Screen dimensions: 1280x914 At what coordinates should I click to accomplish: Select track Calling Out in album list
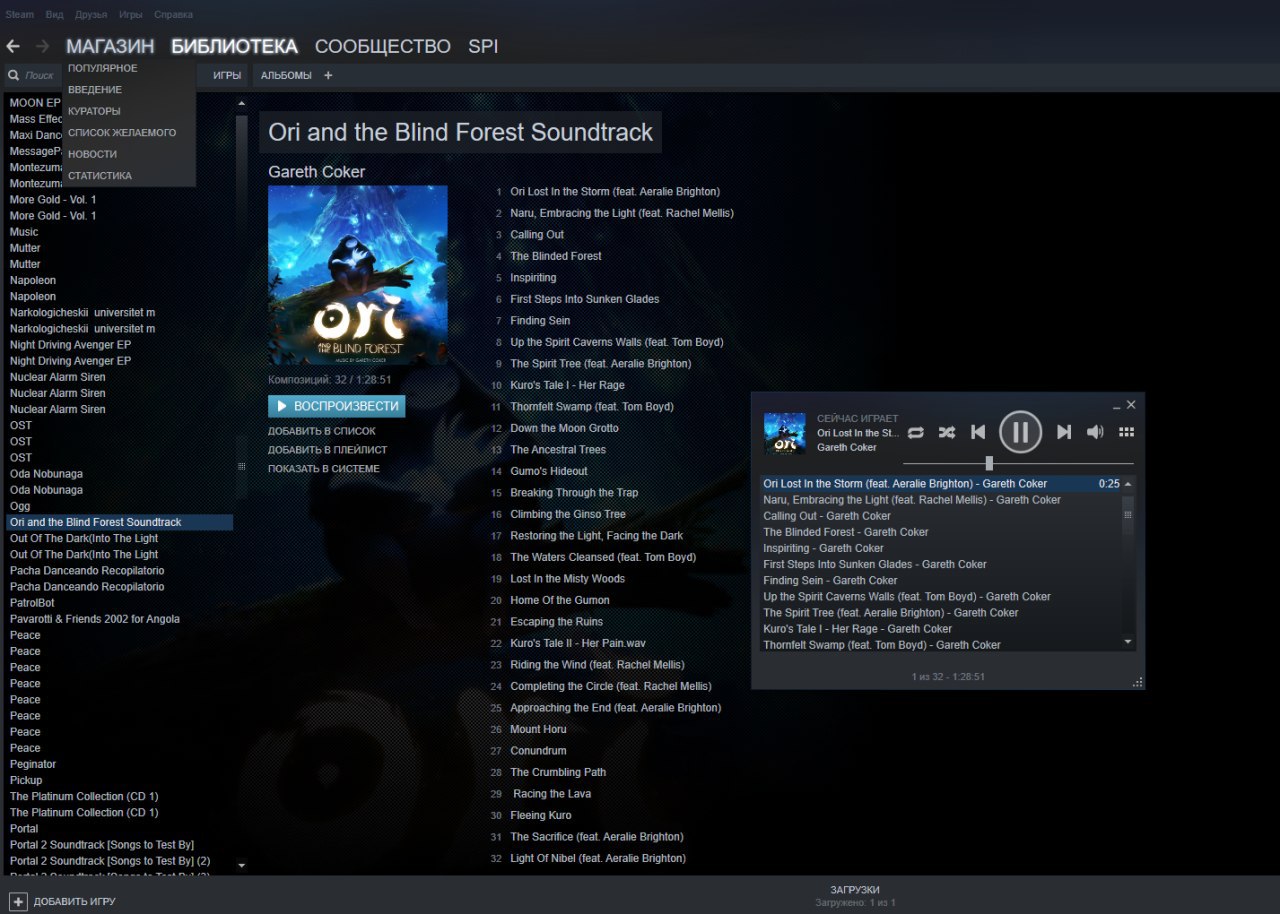tap(537, 235)
